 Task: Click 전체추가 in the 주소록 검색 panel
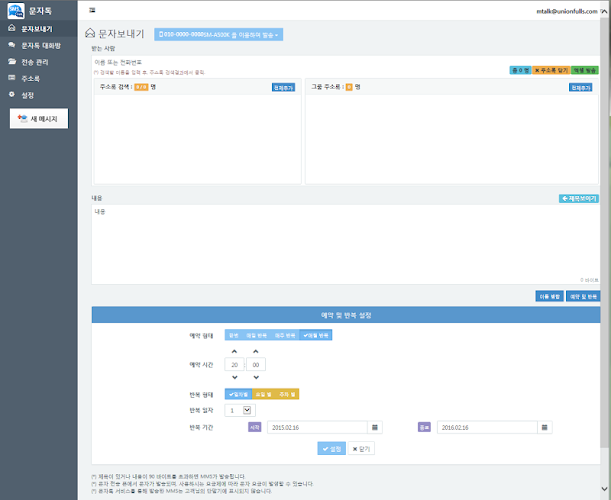(x=283, y=87)
